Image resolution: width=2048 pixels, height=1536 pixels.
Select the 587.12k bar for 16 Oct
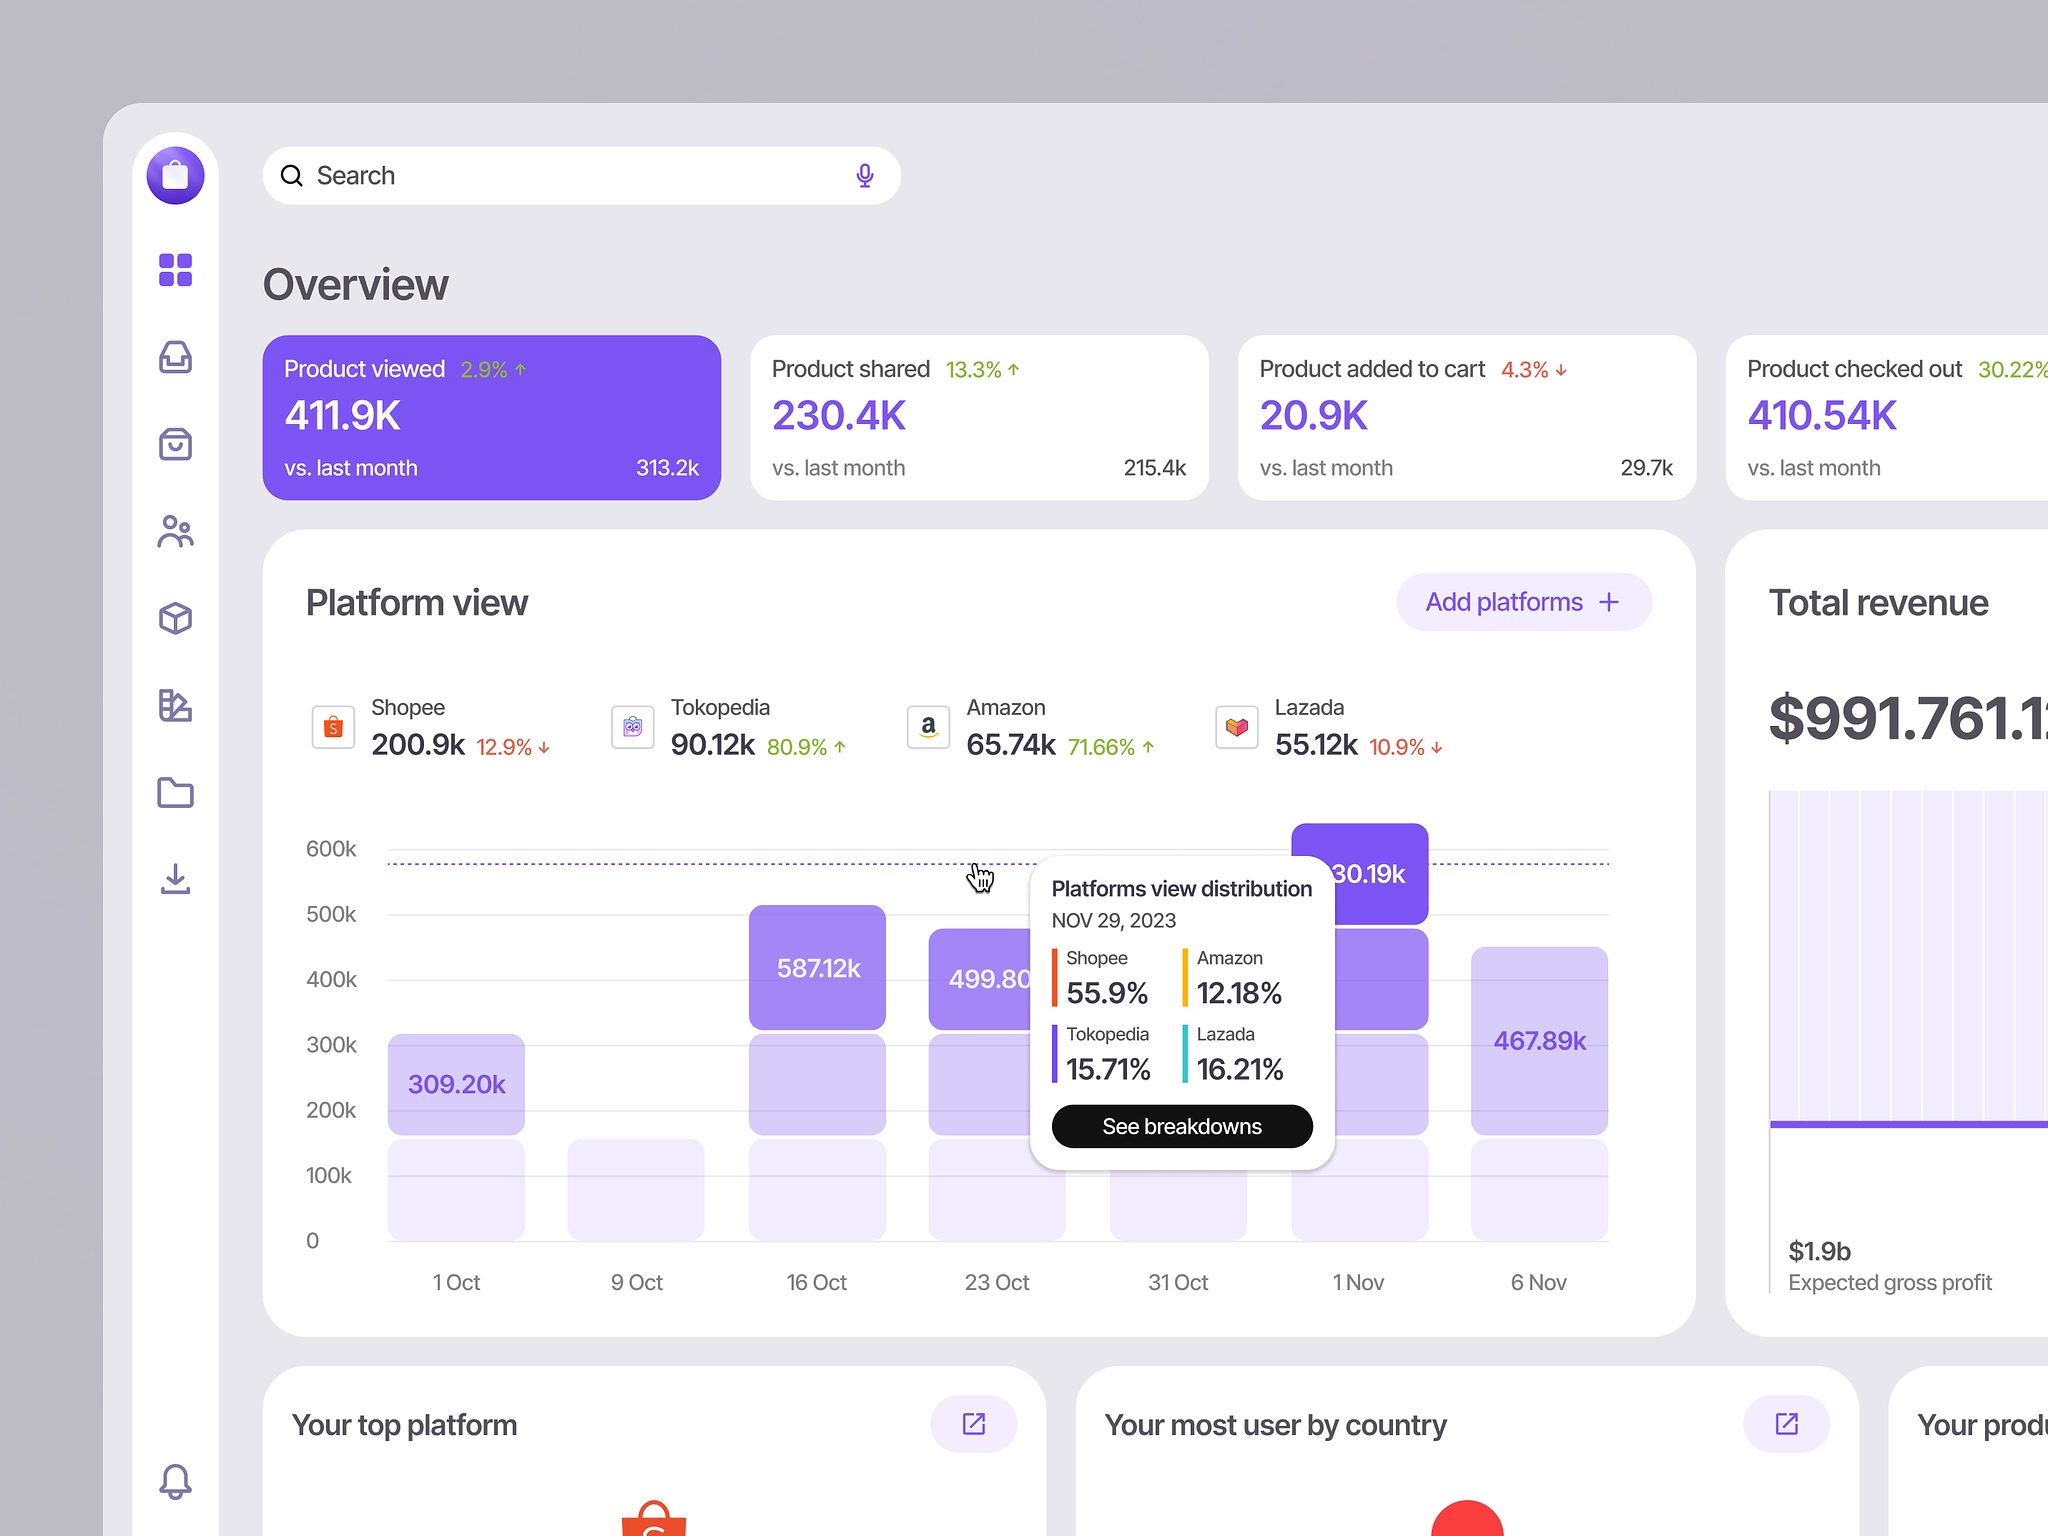pos(816,968)
